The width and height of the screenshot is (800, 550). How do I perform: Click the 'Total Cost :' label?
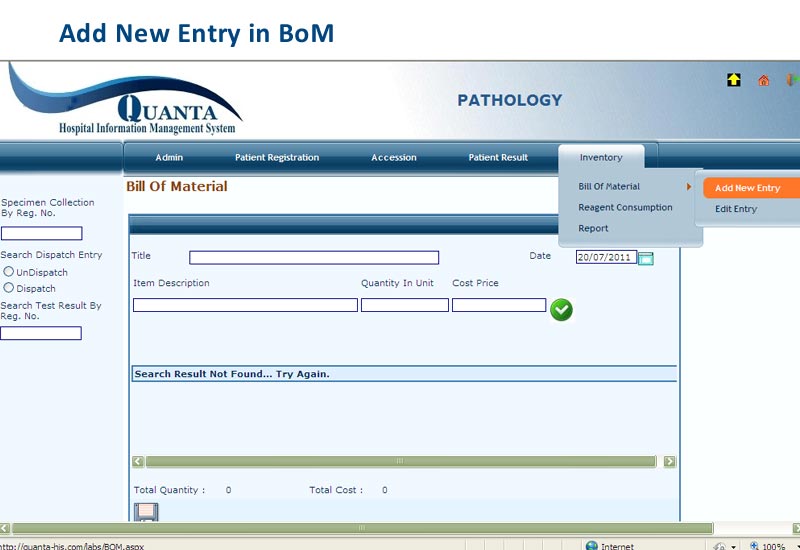336,490
